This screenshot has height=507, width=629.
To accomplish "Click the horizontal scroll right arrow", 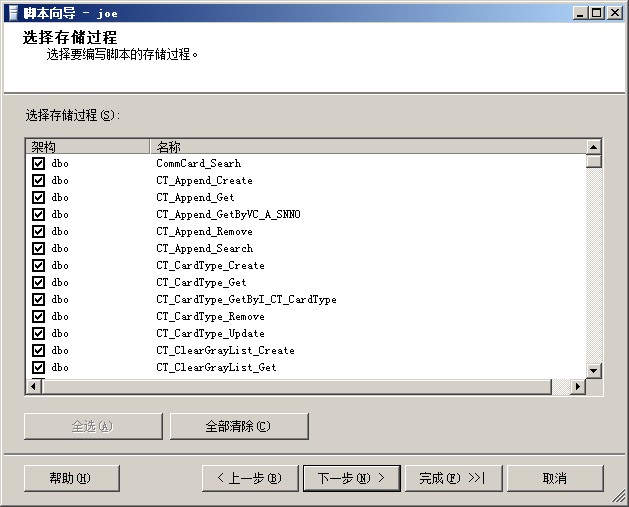I will tap(576, 387).
